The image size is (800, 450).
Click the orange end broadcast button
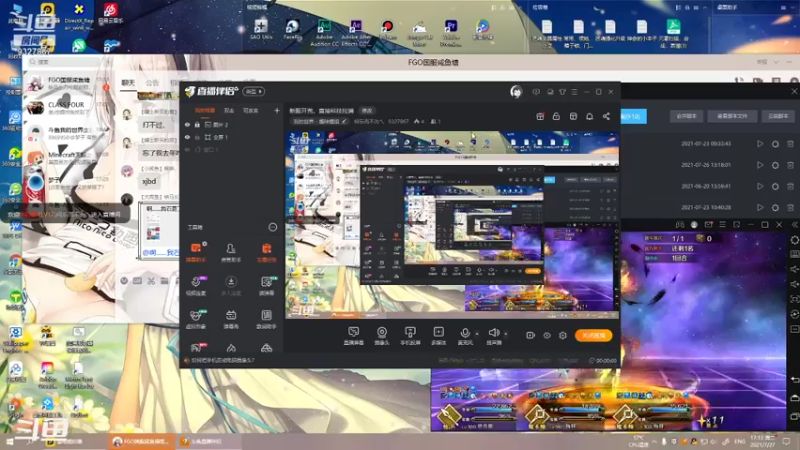[x=593, y=335]
